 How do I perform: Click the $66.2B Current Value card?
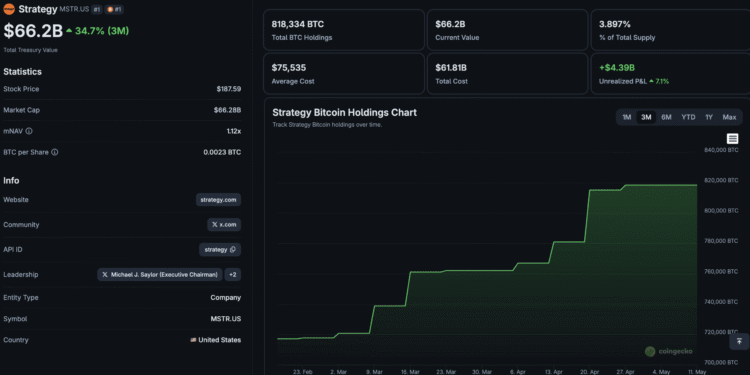507,30
